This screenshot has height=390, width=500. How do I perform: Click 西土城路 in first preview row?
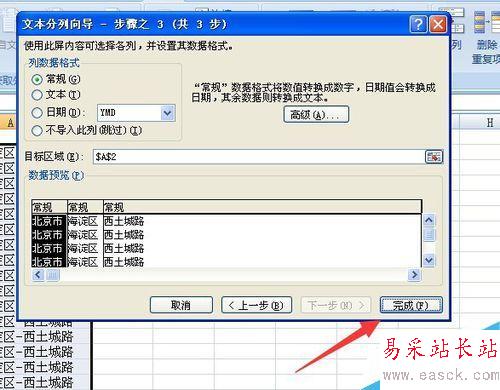[x=124, y=221]
